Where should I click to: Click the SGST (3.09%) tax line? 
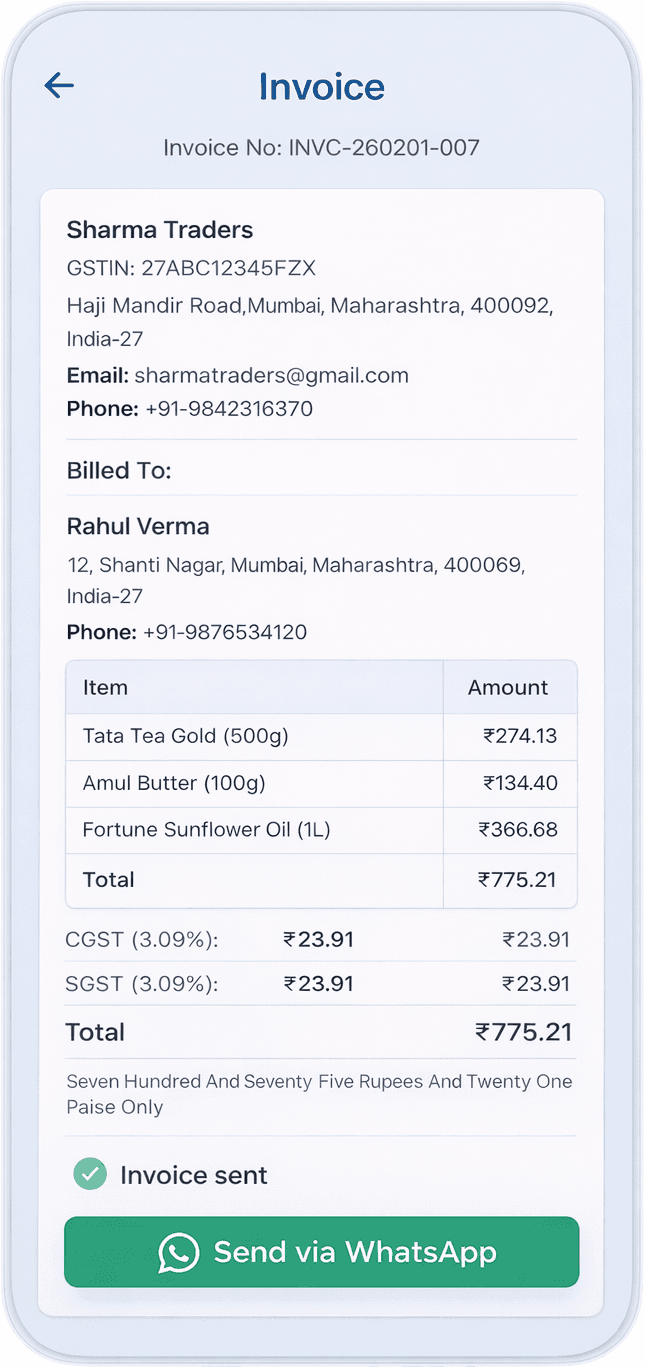[x=142, y=984]
